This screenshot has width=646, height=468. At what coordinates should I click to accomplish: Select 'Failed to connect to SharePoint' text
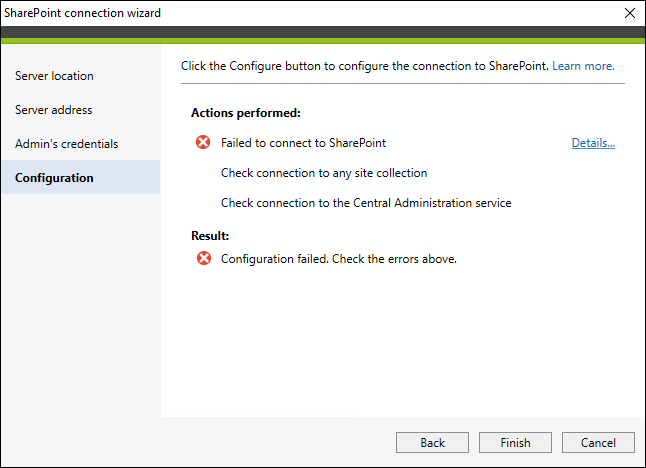[x=303, y=143]
